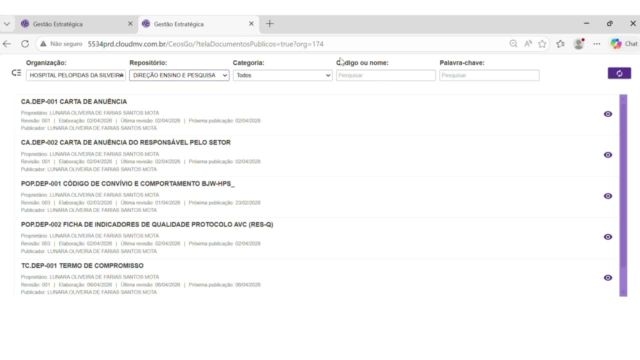Reload the page in the browser
640x360 pixels.
tap(25, 44)
